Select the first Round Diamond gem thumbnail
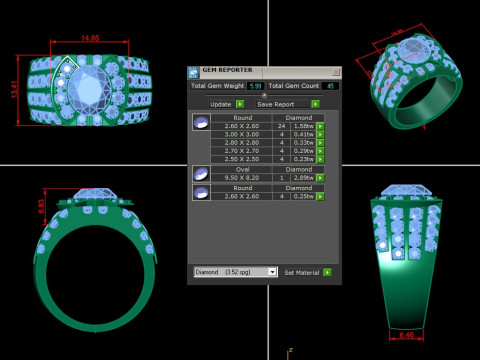 pos(201,122)
